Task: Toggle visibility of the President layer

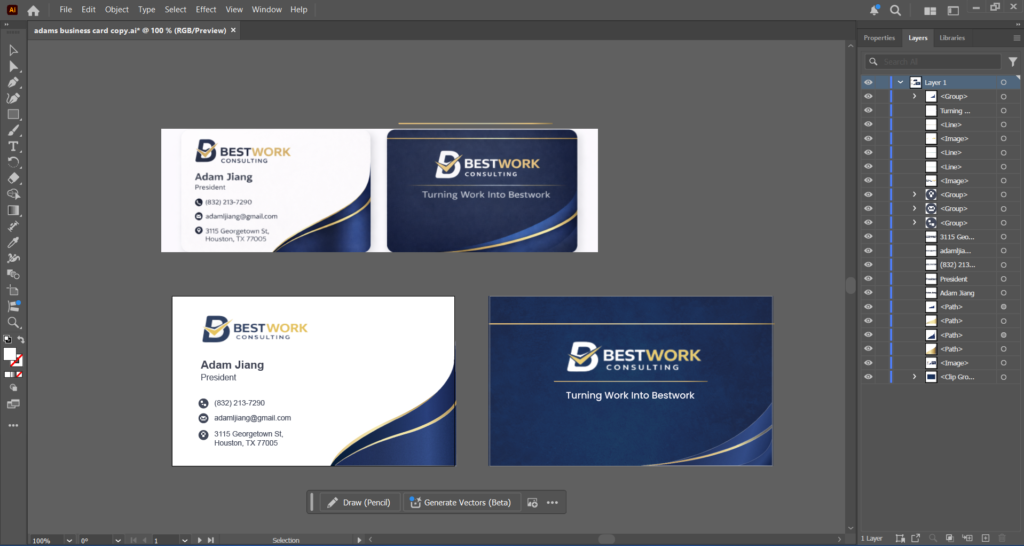Action: coord(868,279)
